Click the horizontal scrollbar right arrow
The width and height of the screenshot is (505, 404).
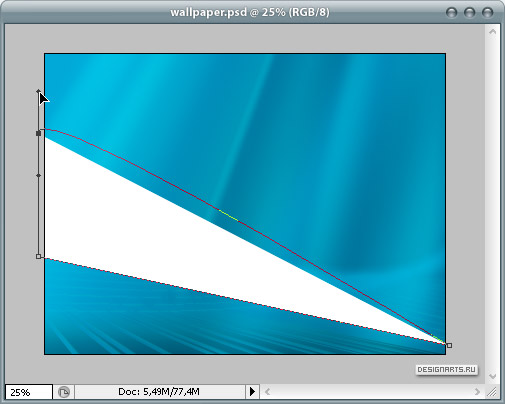(477, 392)
